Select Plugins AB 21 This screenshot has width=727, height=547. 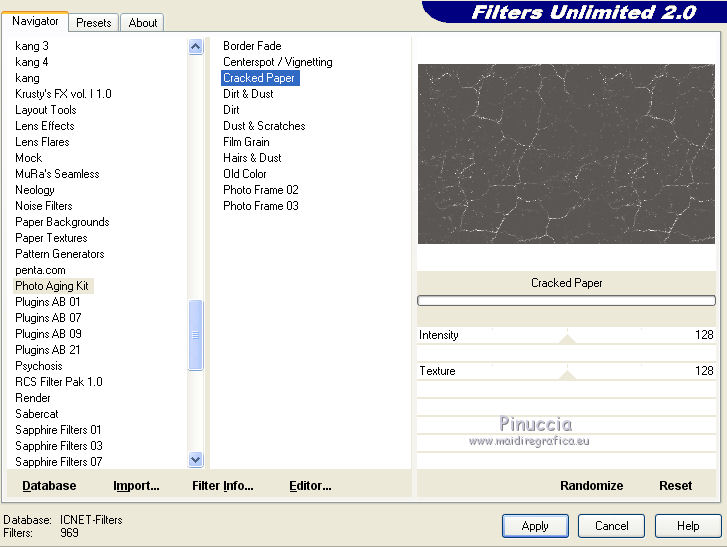click(x=47, y=350)
